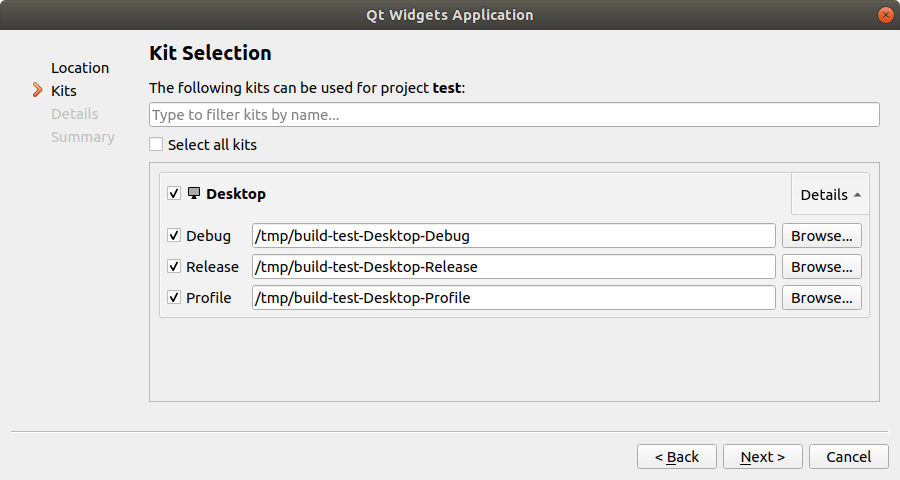Browse for the Debug build directory
This screenshot has width=900, height=480.
822,236
